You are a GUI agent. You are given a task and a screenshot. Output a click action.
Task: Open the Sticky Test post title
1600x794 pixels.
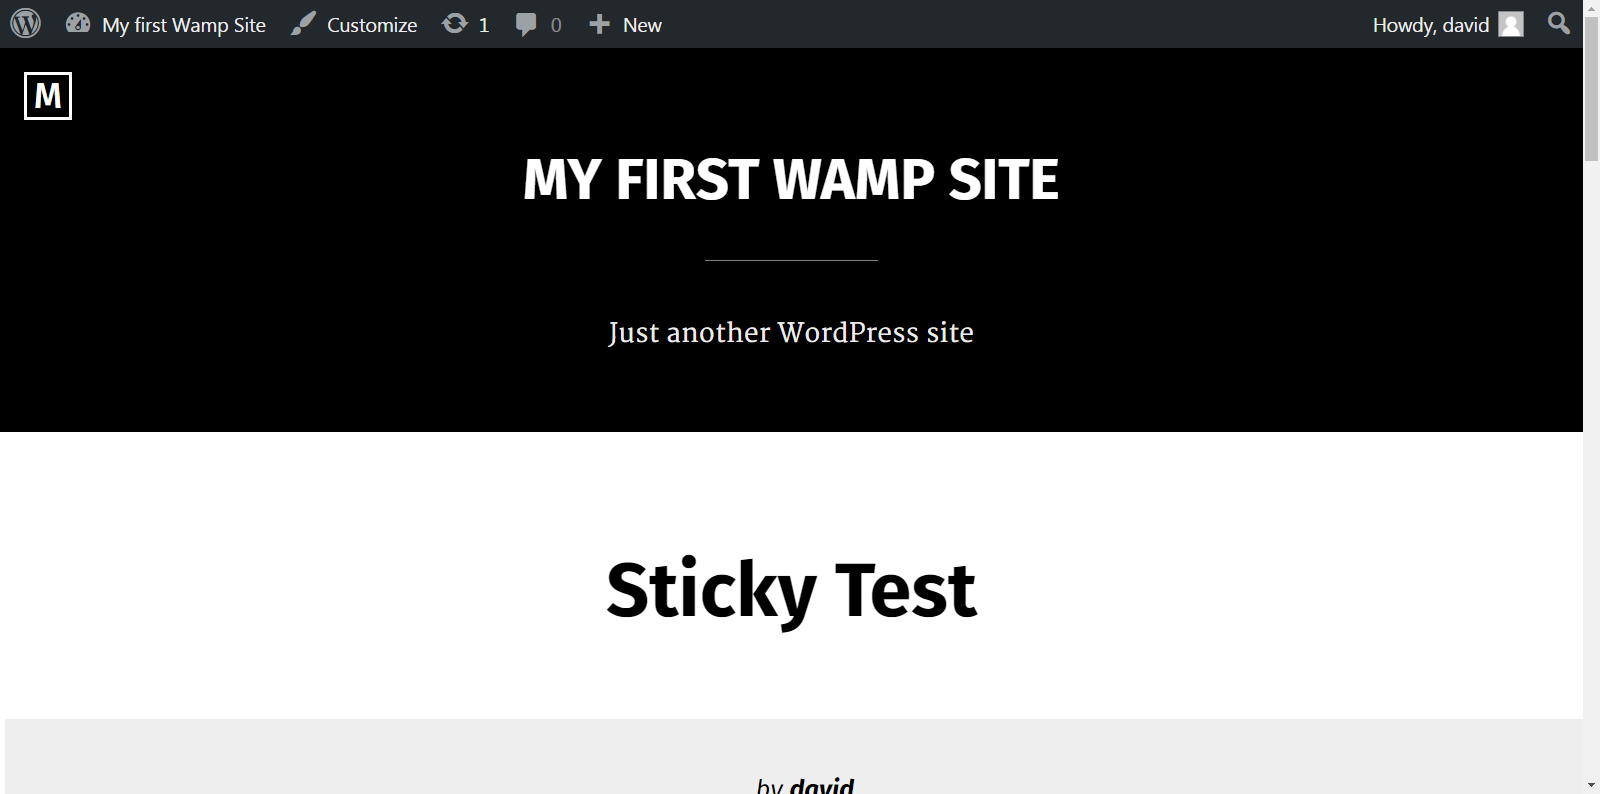click(791, 590)
